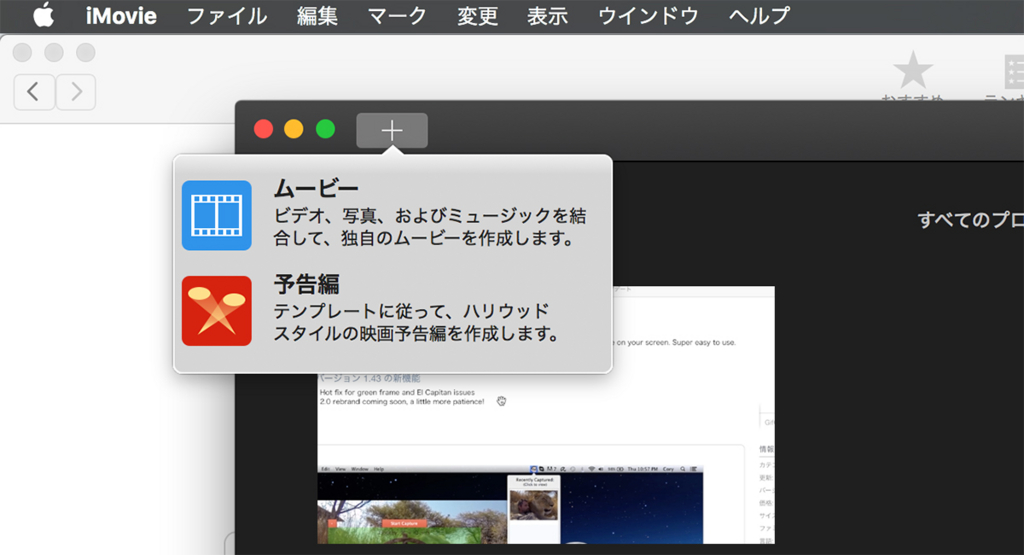Open the Apple menu
Viewport: 1024px width, 555px height.
coord(43,15)
